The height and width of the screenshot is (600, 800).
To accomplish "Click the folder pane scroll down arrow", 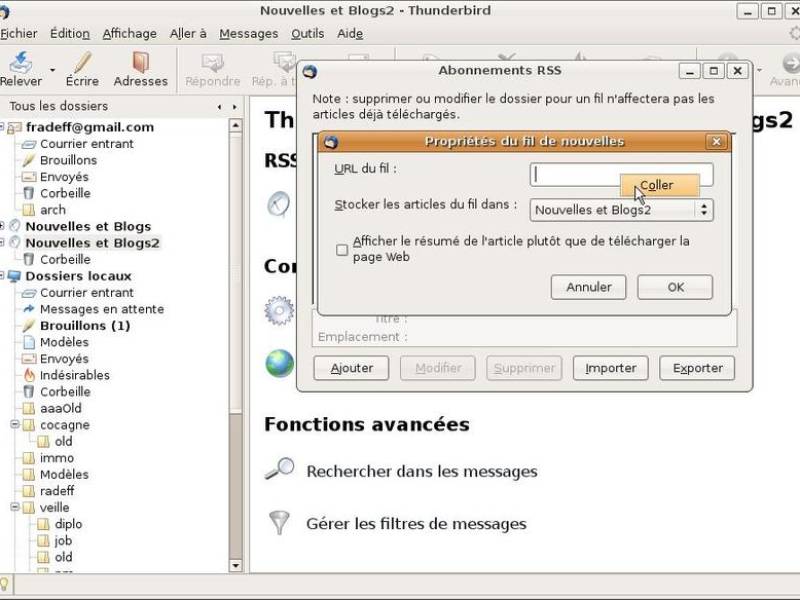I will 235,565.
